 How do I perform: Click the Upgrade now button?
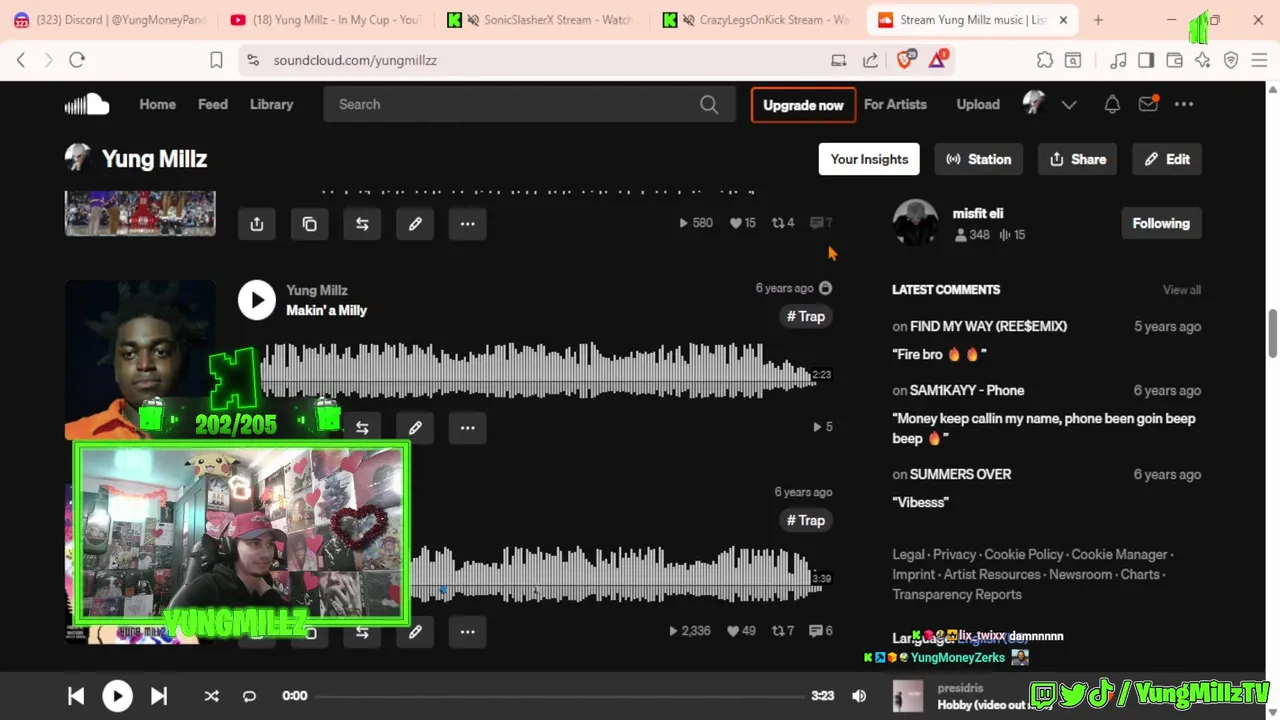803,104
